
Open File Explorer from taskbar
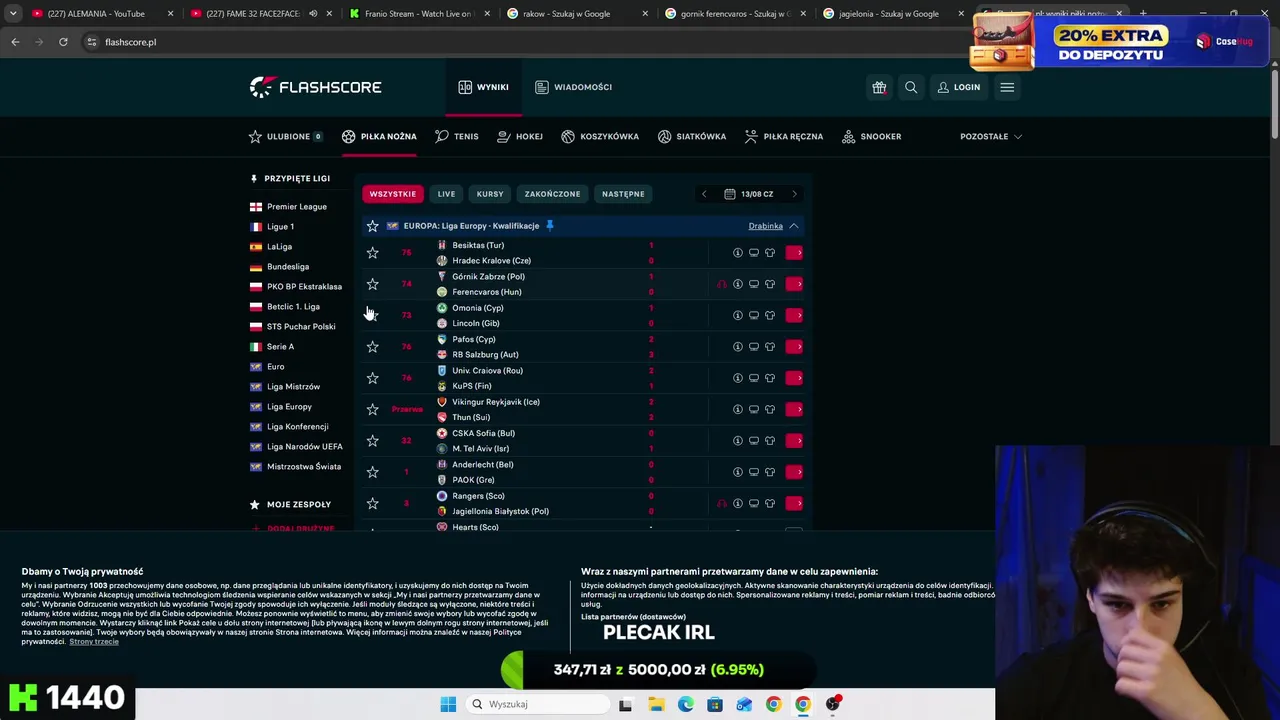pyautogui.click(x=656, y=704)
